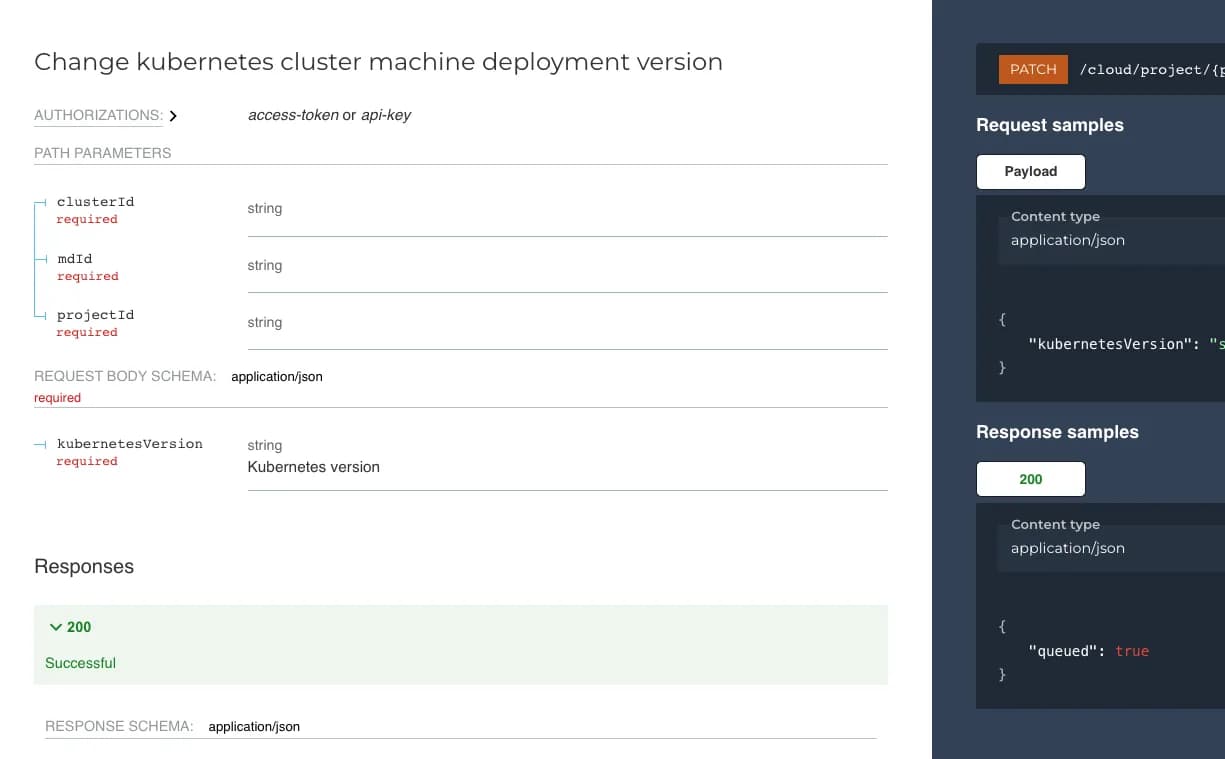Select the page title heading text

[x=378, y=62]
